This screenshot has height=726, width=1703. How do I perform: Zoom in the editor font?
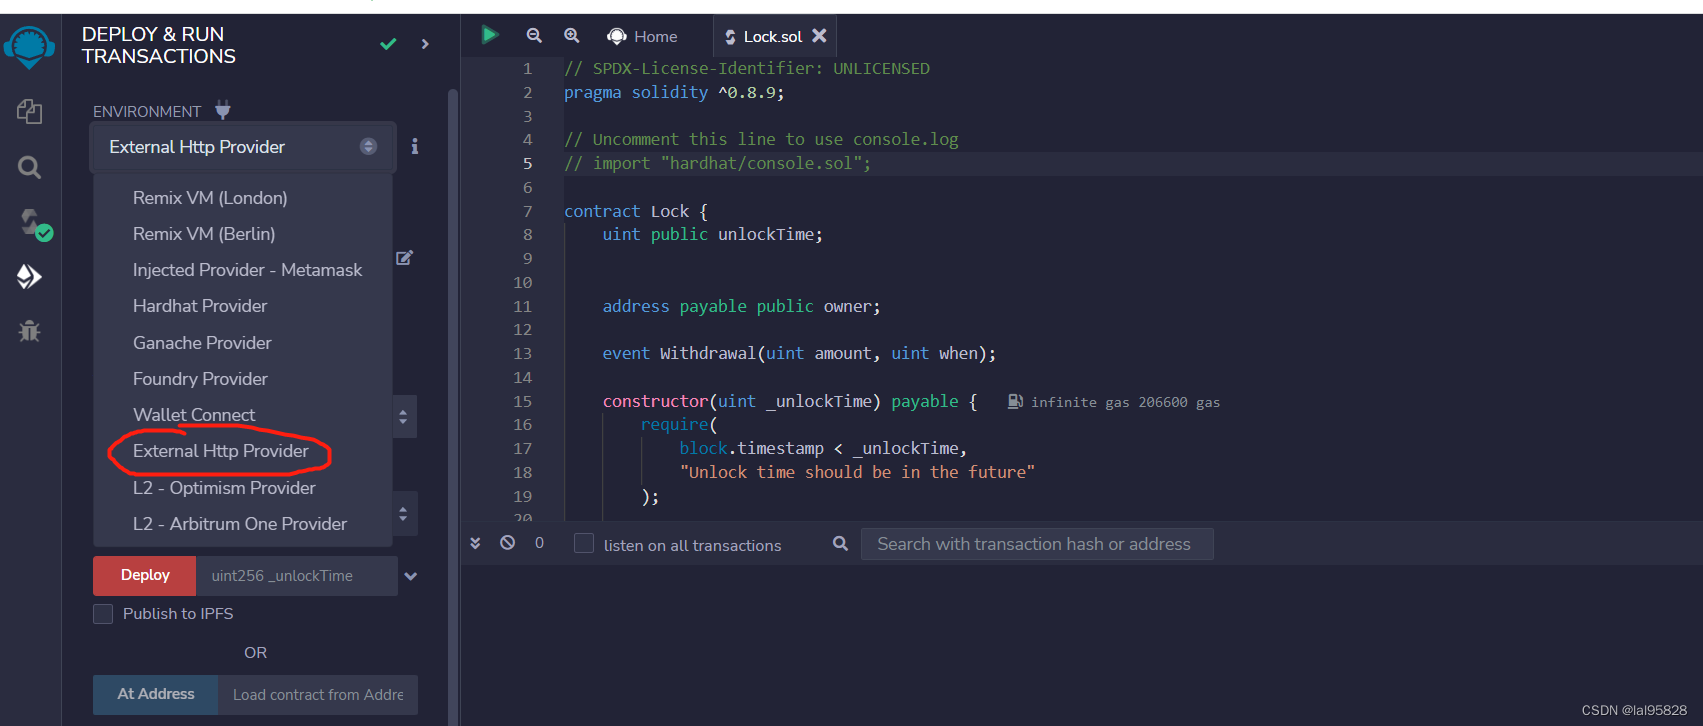[x=572, y=35]
